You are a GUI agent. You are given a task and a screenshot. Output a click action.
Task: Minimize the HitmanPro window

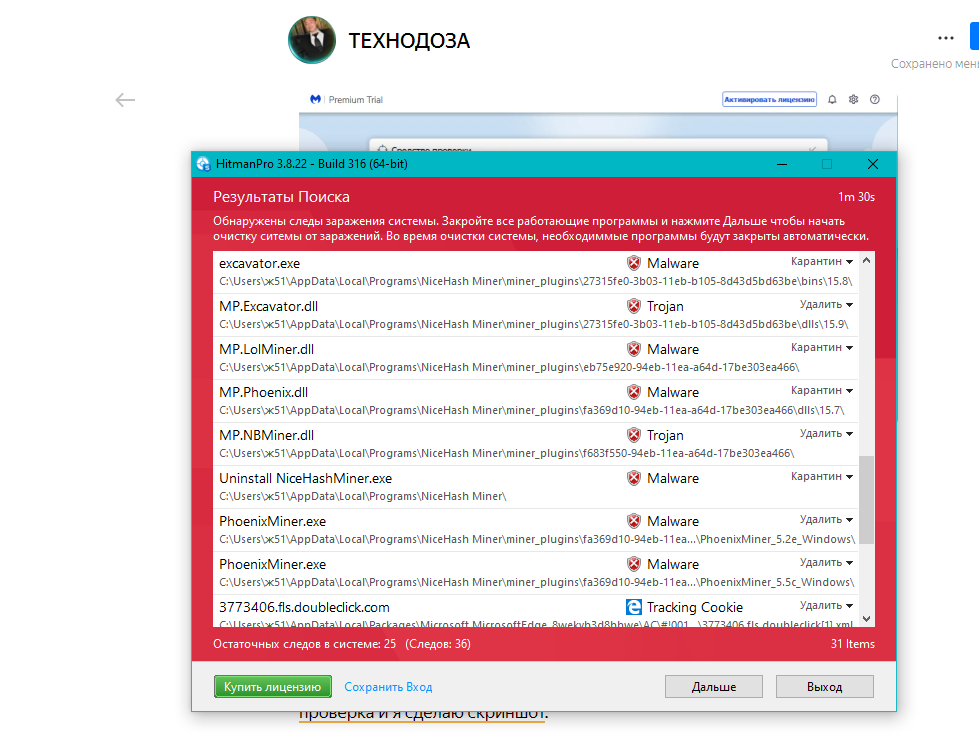click(x=782, y=164)
